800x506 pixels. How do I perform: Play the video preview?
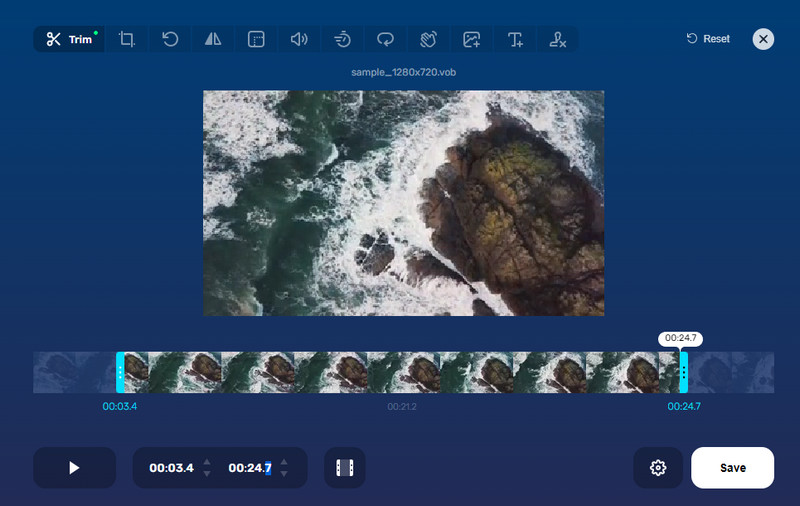pyautogui.click(x=74, y=468)
